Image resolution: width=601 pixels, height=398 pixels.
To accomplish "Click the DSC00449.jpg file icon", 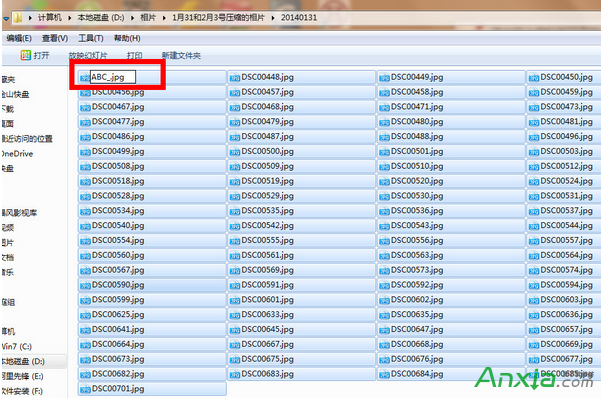I will point(384,78).
